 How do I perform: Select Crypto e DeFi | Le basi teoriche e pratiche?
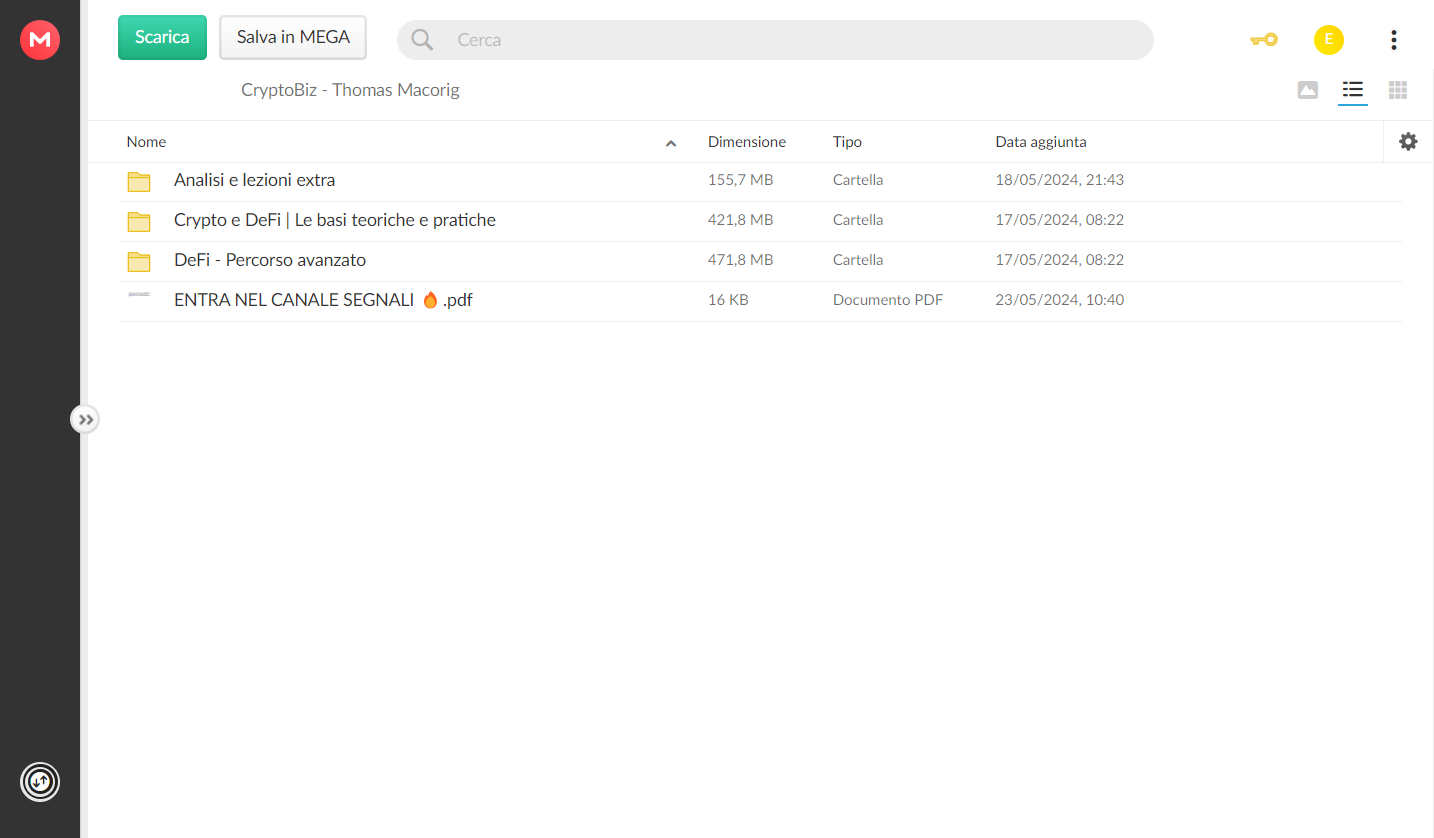(335, 220)
